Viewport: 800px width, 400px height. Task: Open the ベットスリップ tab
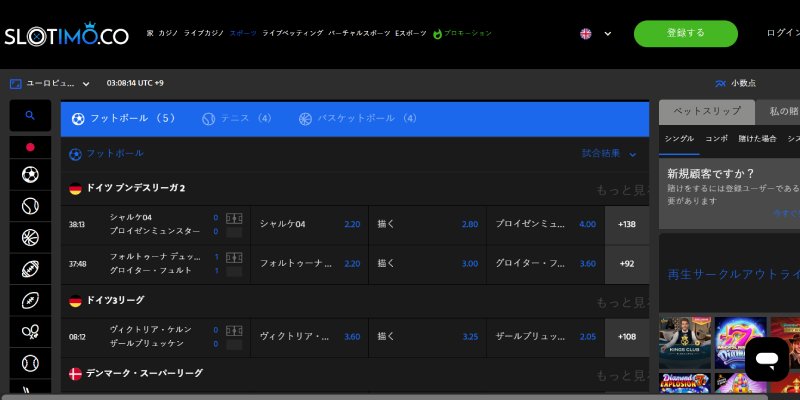pyautogui.click(x=707, y=112)
